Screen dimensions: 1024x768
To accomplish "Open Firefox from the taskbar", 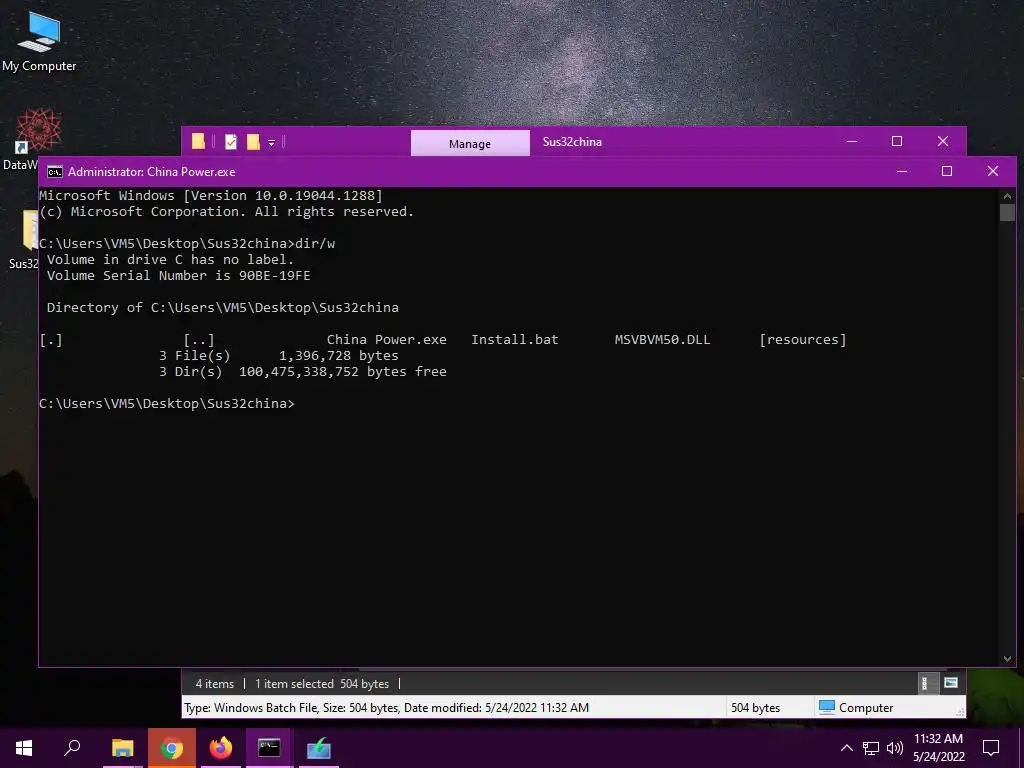I will coord(220,748).
